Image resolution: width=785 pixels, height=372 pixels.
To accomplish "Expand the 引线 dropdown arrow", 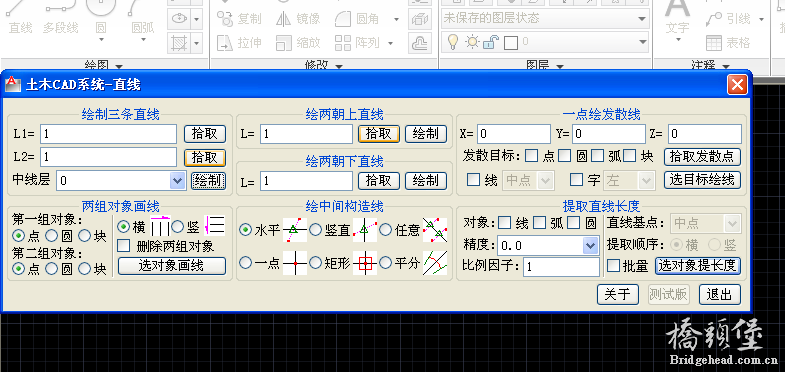I will pyautogui.click(x=761, y=20).
